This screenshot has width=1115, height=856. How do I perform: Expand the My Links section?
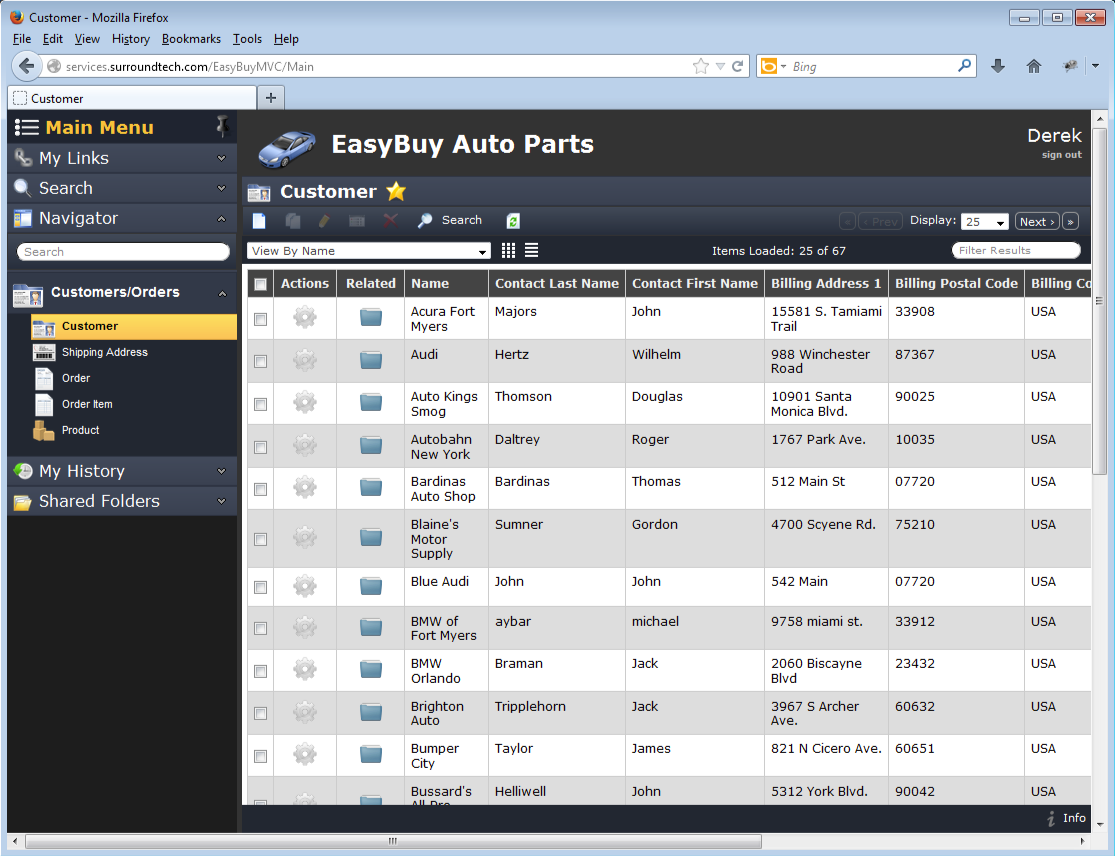tap(221, 159)
